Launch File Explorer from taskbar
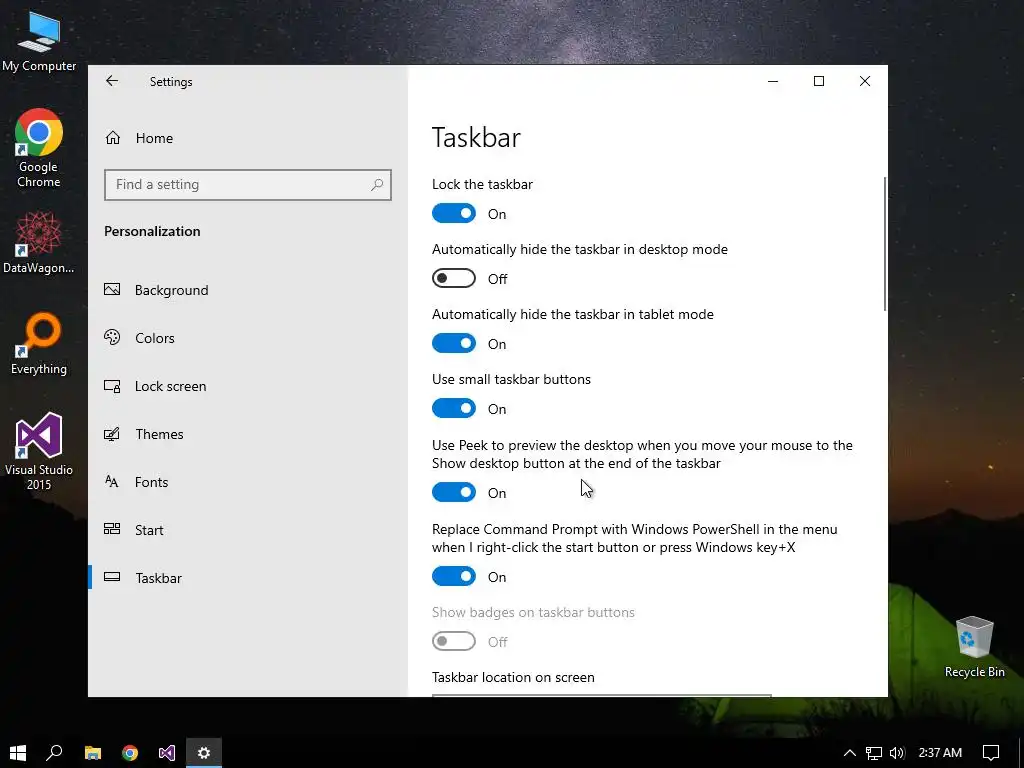The width and height of the screenshot is (1024, 768). [x=93, y=753]
